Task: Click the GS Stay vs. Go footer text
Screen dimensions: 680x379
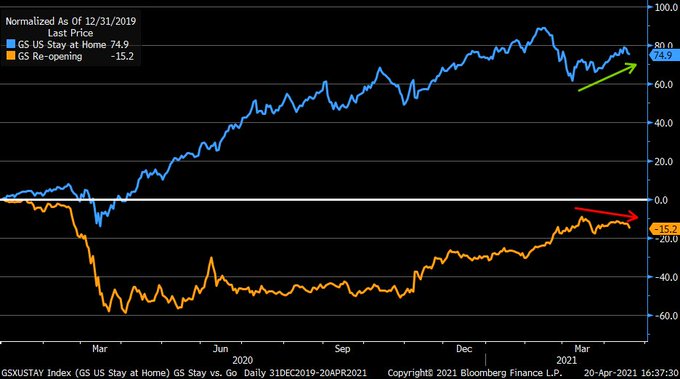Action: (x=206, y=373)
